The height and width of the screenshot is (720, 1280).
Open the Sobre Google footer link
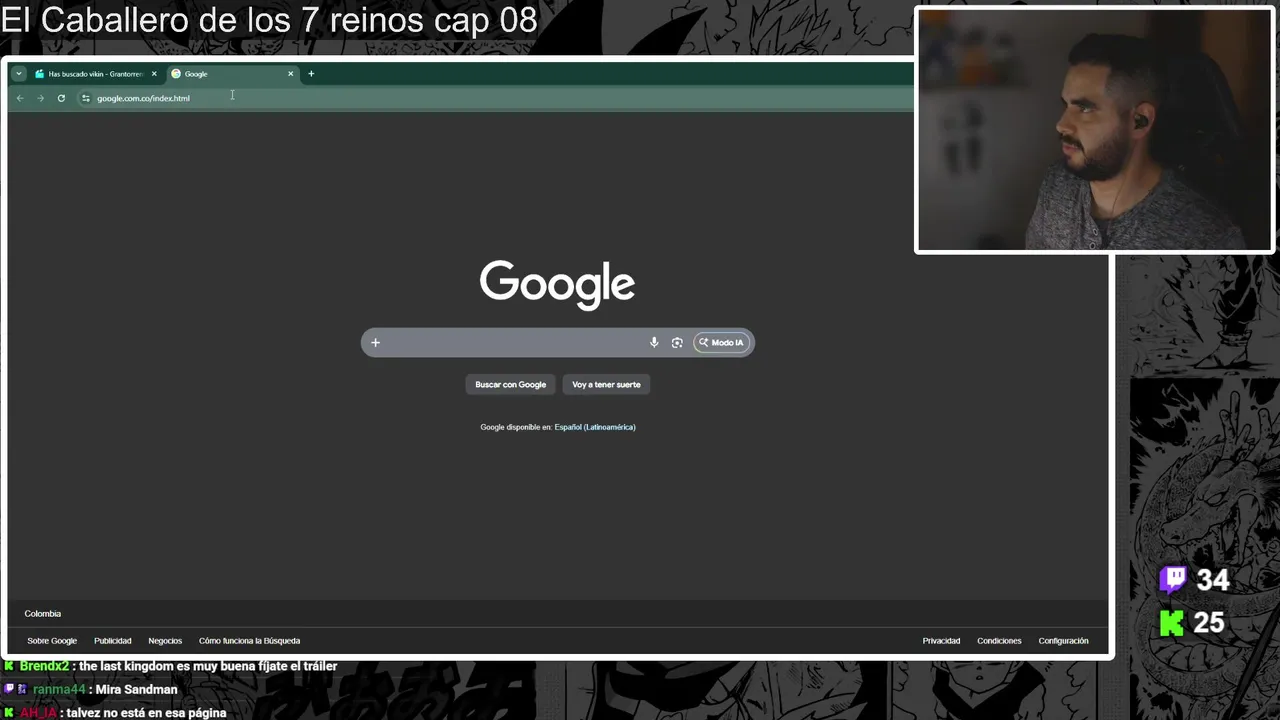point(52,641)
